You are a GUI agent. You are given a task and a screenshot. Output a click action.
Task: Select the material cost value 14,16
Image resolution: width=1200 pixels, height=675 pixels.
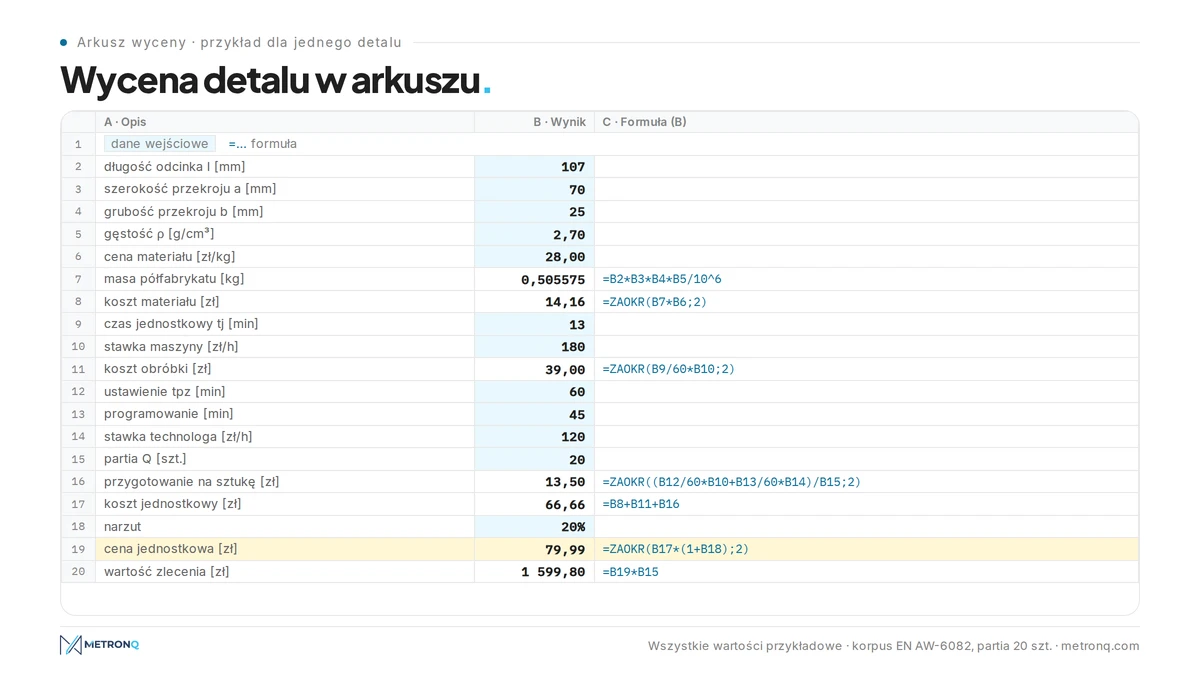pos(534,302)
